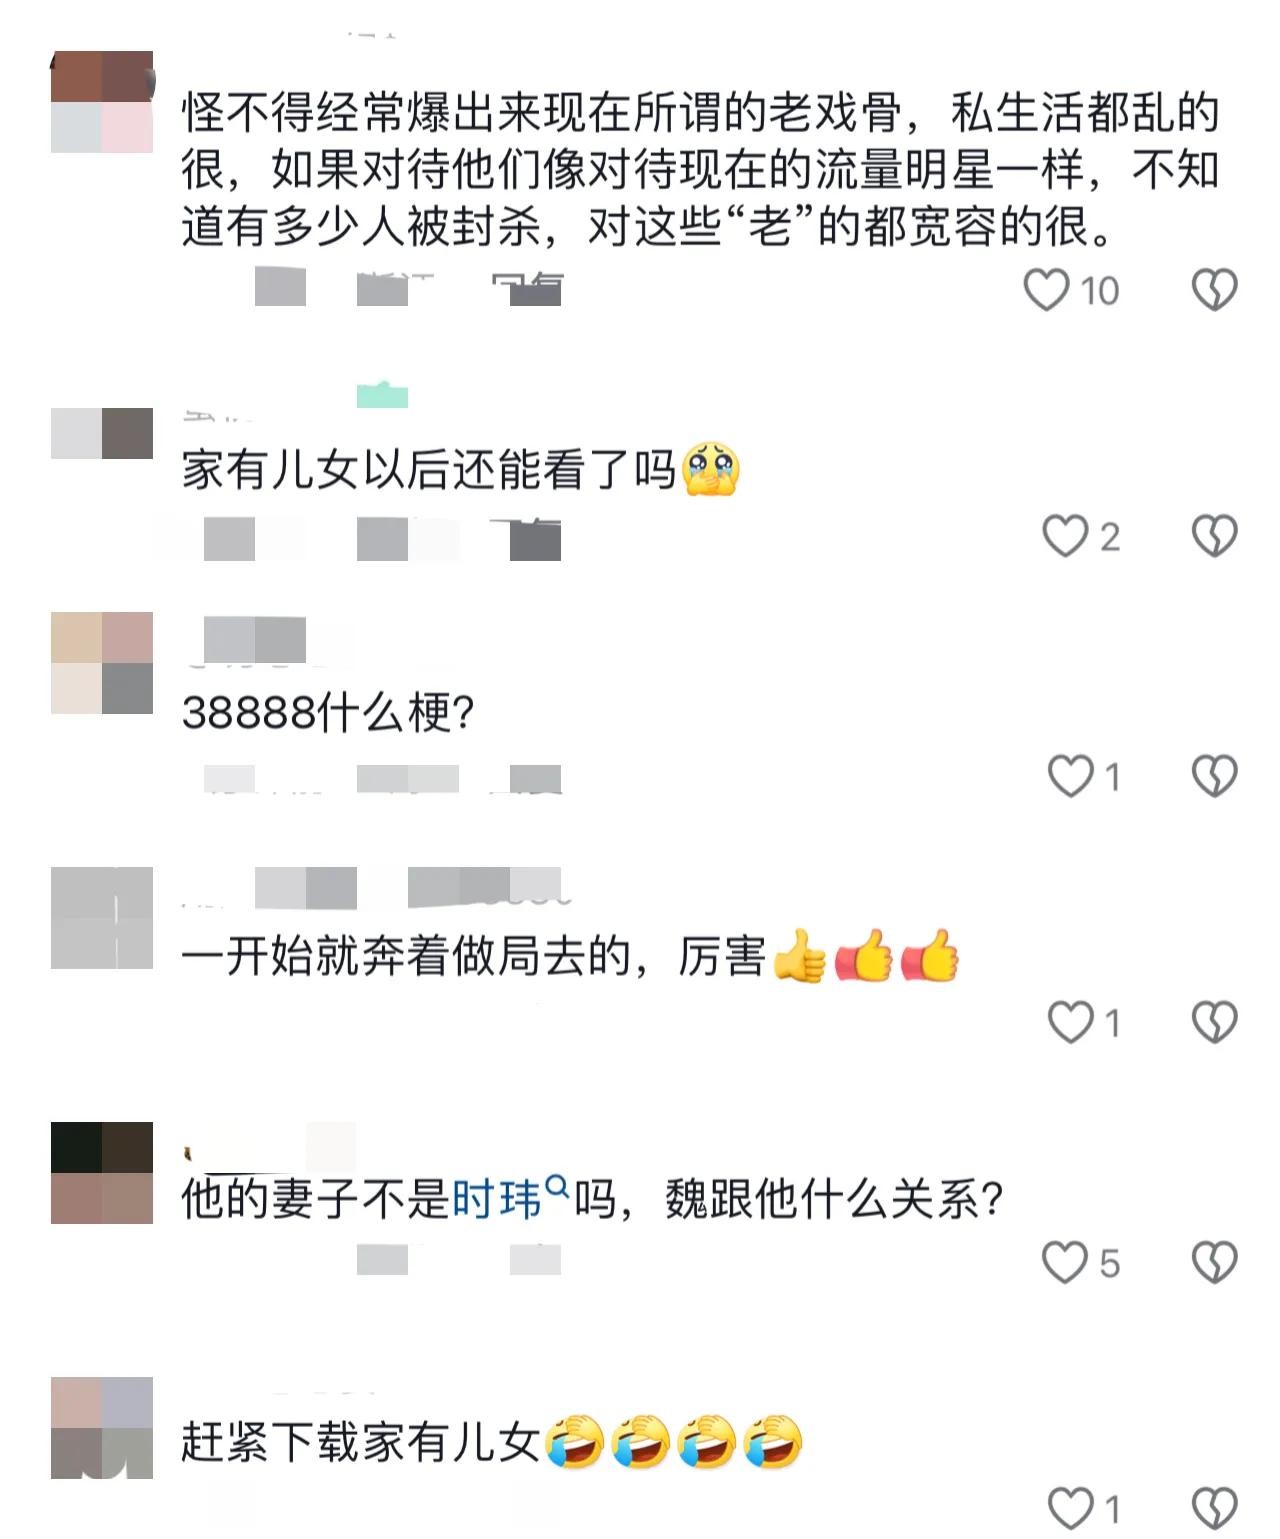
Task: Dislike the comment asking about 魏
Action: click(x=1215, y=1262)
